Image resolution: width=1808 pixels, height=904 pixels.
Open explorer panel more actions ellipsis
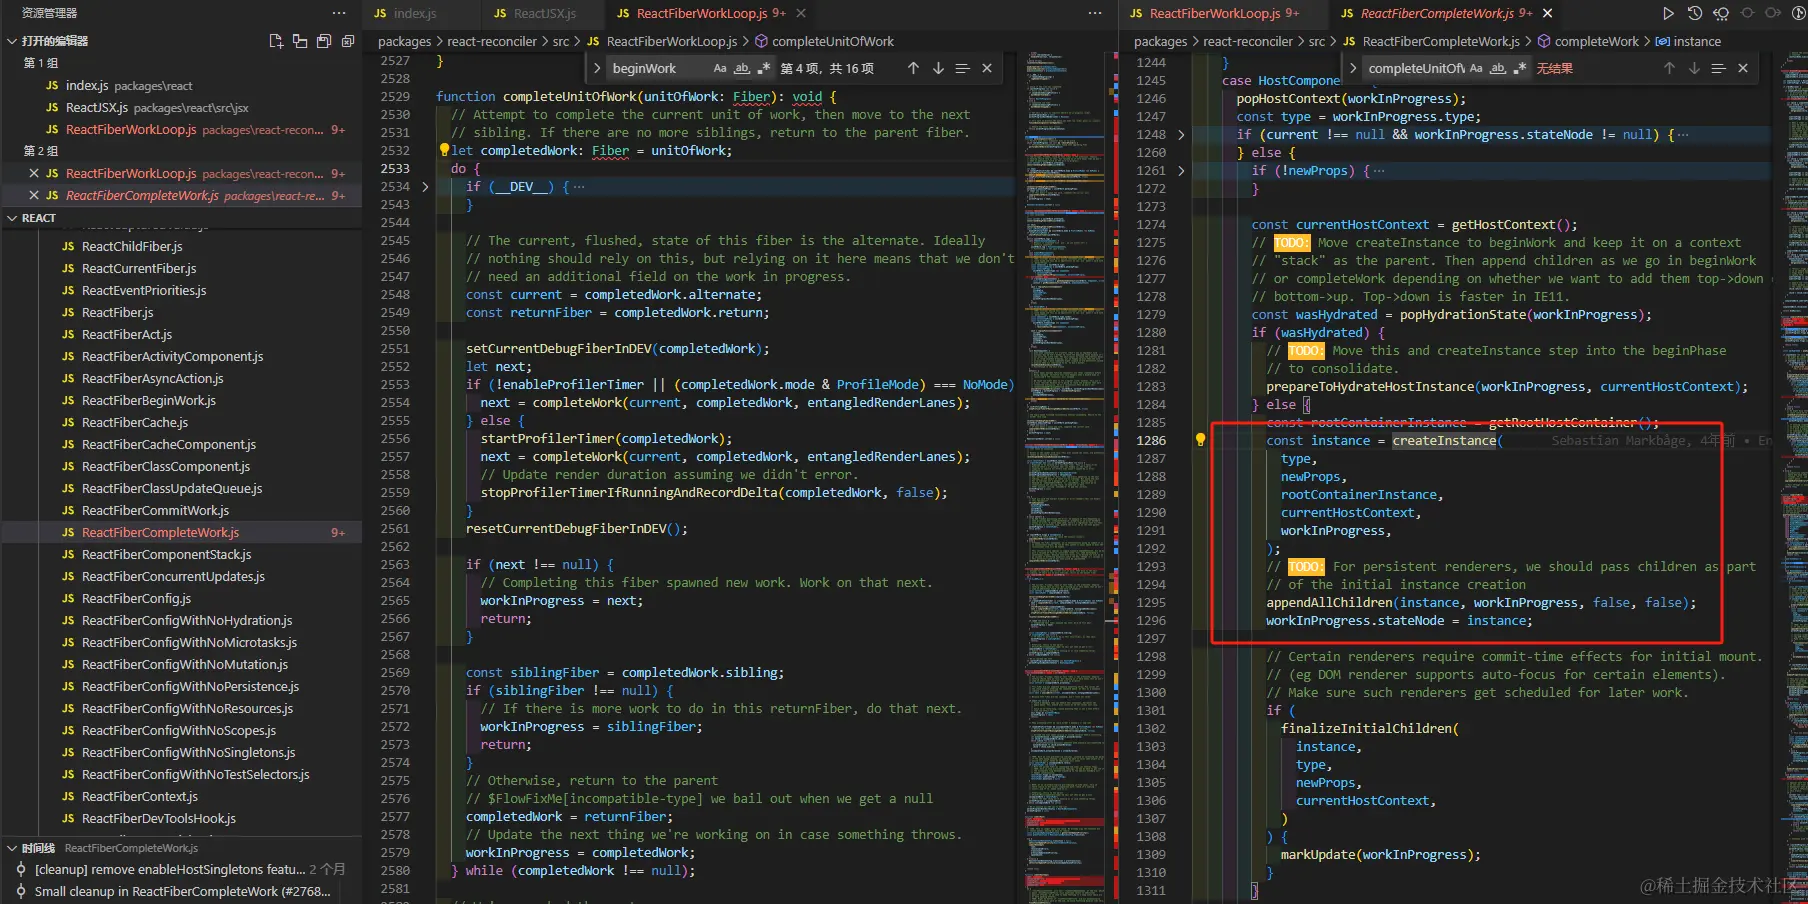pos(339,13)
